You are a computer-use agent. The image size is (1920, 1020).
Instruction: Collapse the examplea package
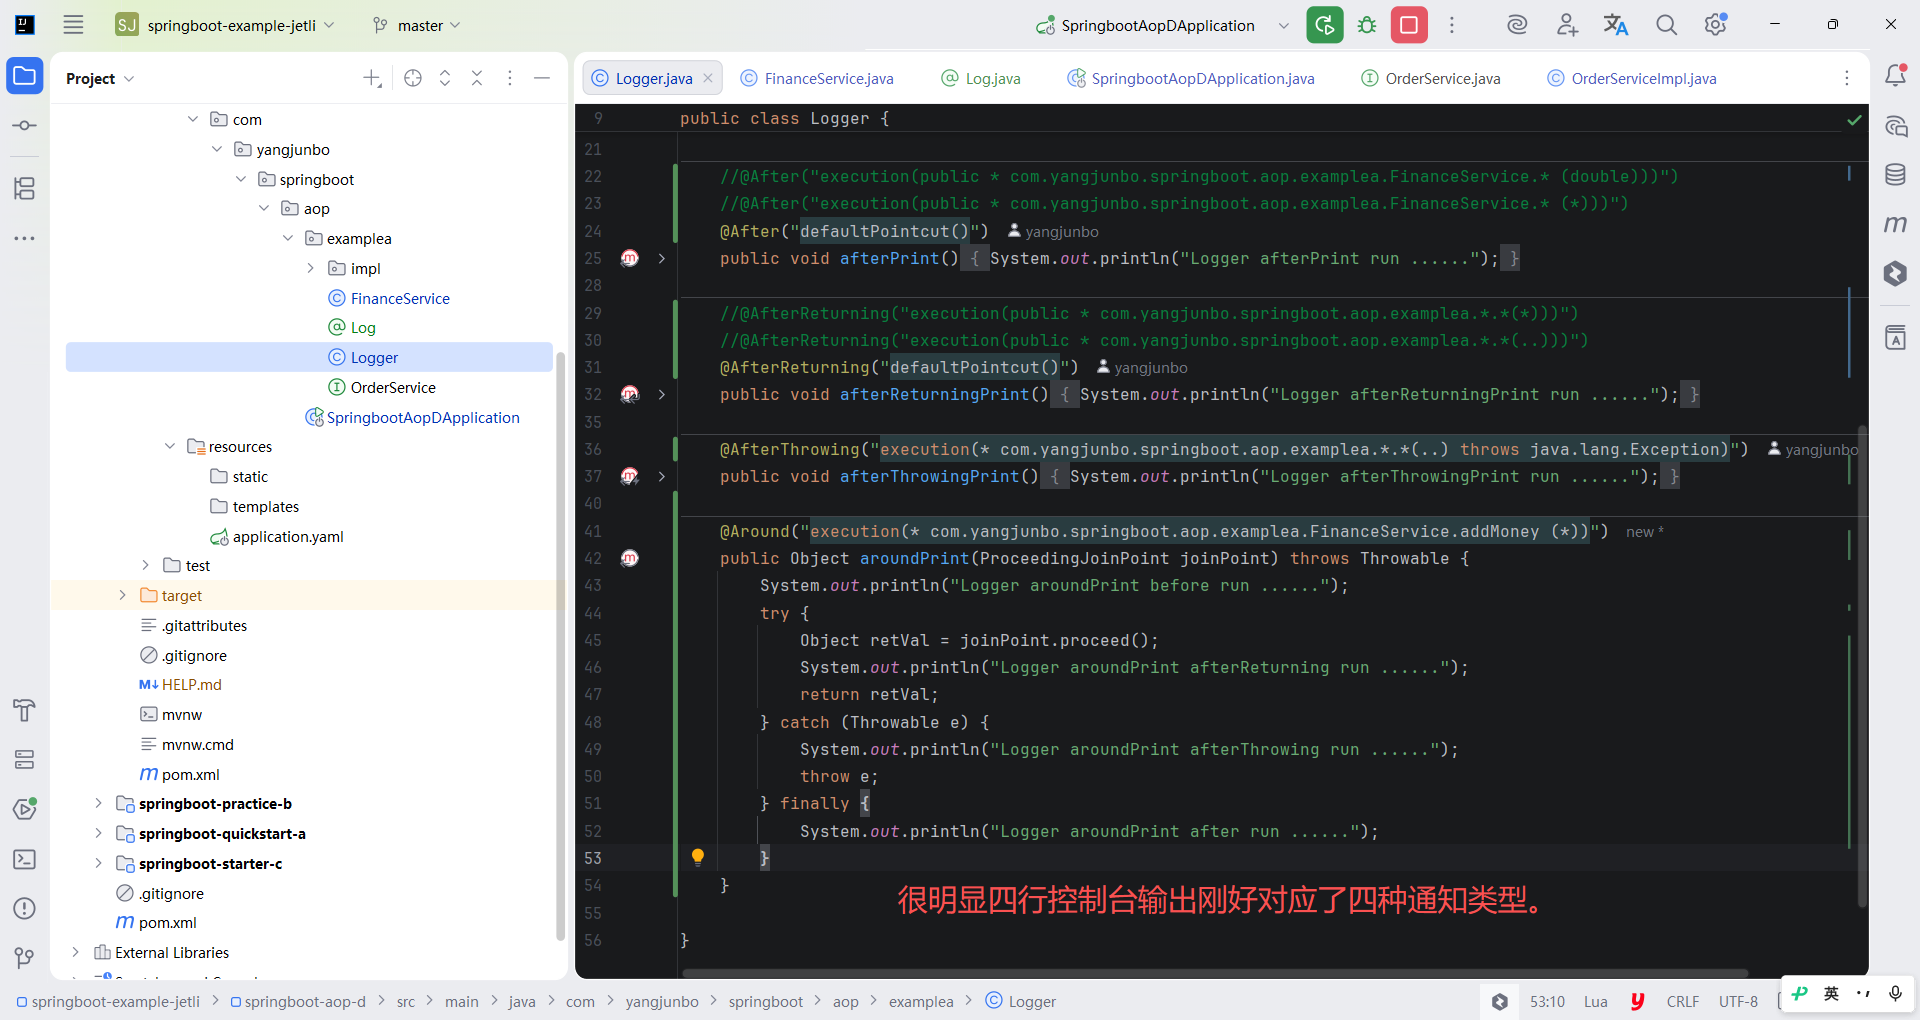[288, 238]
